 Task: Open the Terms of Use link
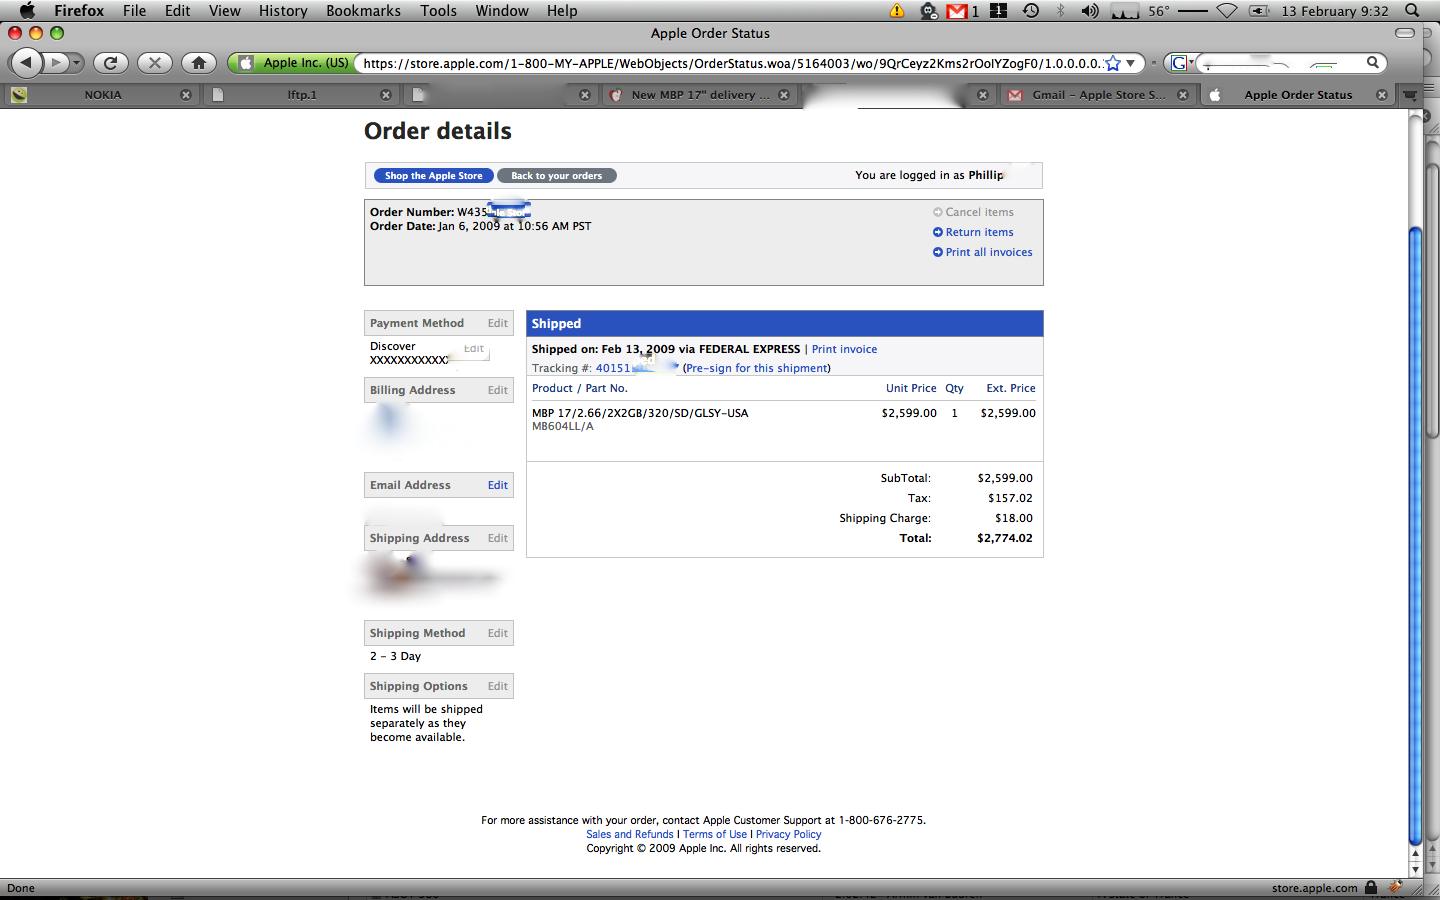tap(715, 834)
